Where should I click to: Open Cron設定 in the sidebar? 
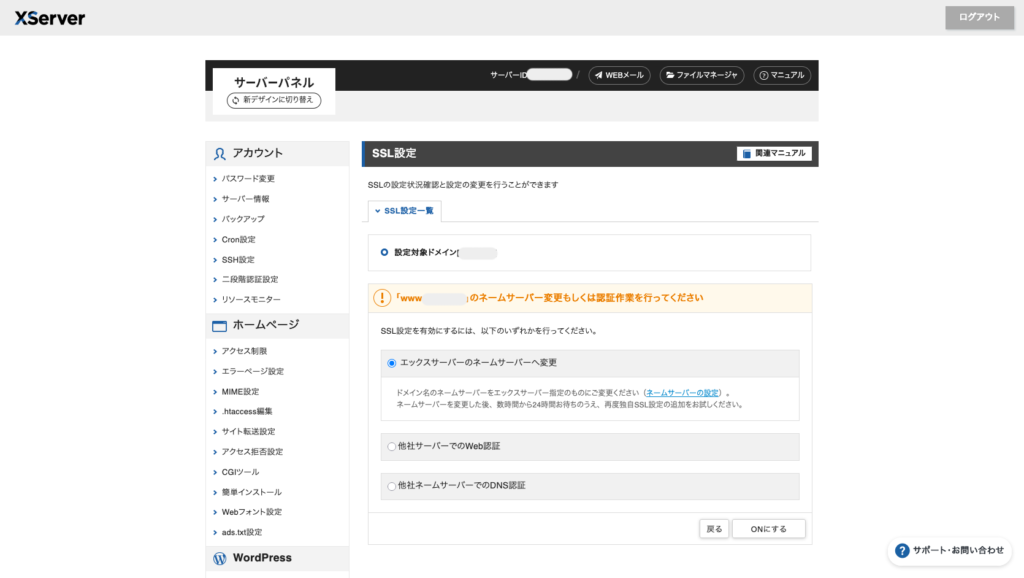pyautogui.click(x=238, y=240)
